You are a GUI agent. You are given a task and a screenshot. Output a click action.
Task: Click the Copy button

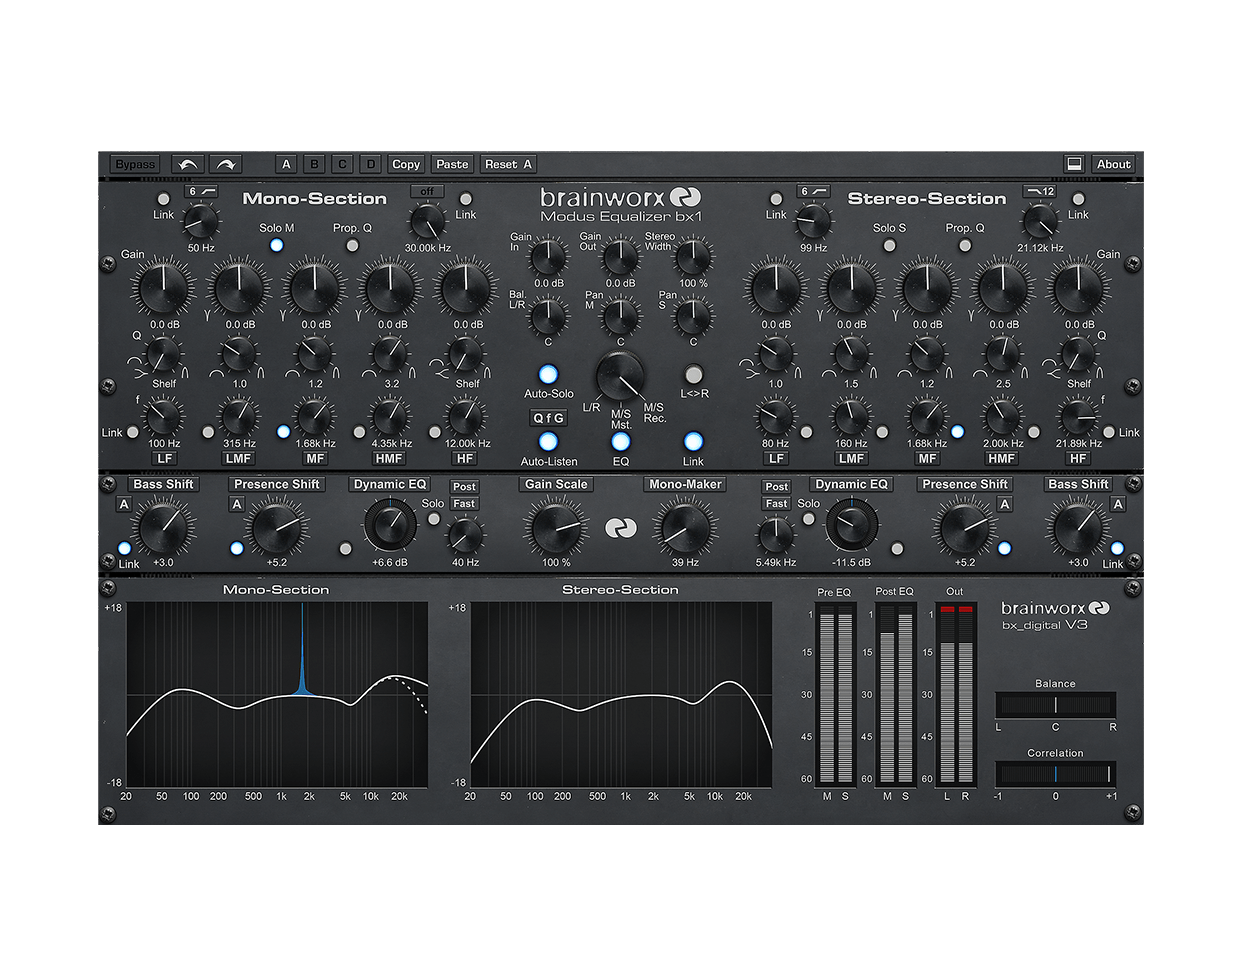[406, 164]
